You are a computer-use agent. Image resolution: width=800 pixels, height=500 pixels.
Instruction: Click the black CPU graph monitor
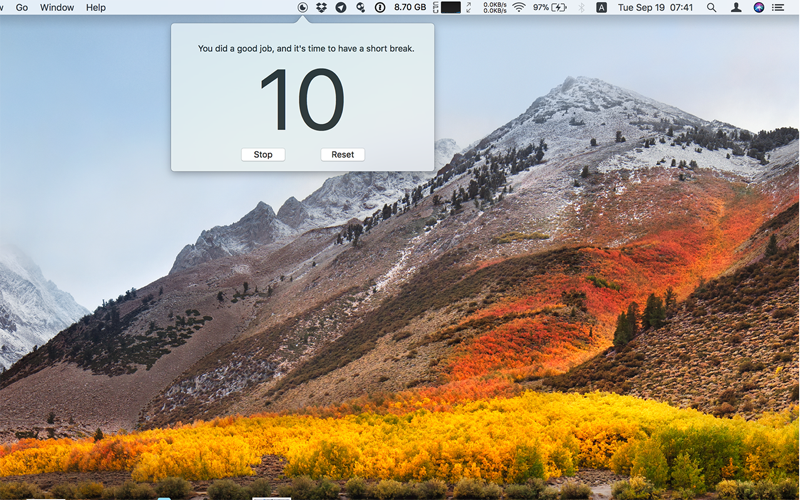pos(451,8)
